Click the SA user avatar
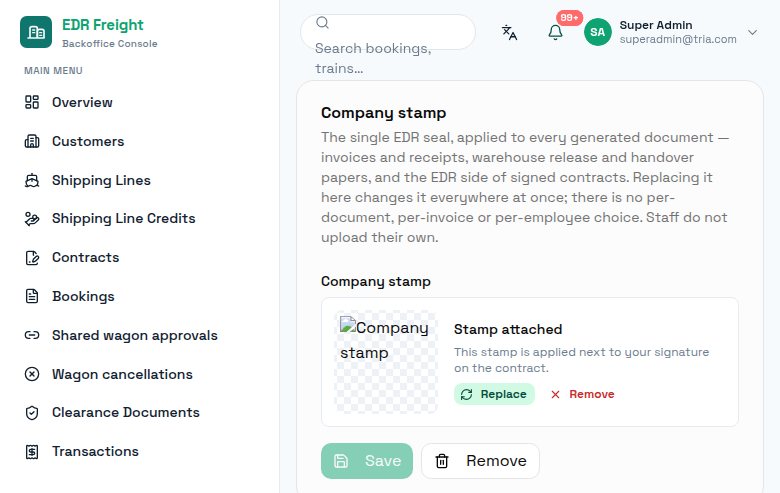The height and width of the screenshot is (493, 780). pyautogui.click(x=597, y=32)
